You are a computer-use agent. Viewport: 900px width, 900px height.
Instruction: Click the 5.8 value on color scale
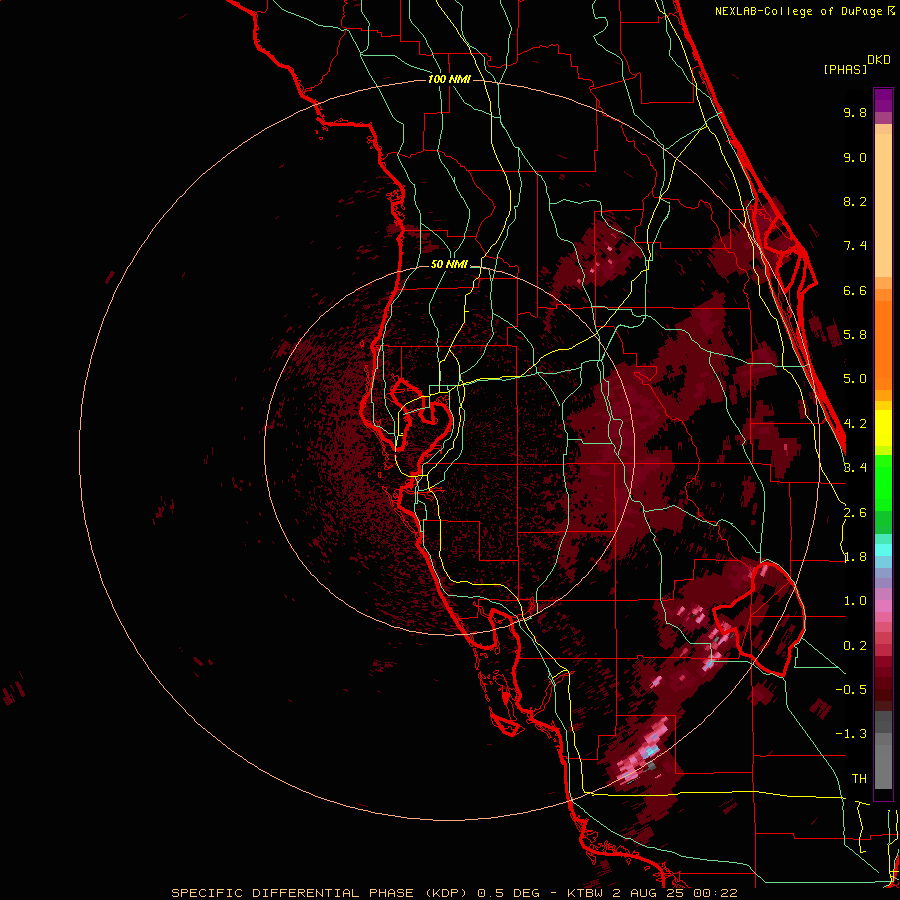(x=855, y=335)
